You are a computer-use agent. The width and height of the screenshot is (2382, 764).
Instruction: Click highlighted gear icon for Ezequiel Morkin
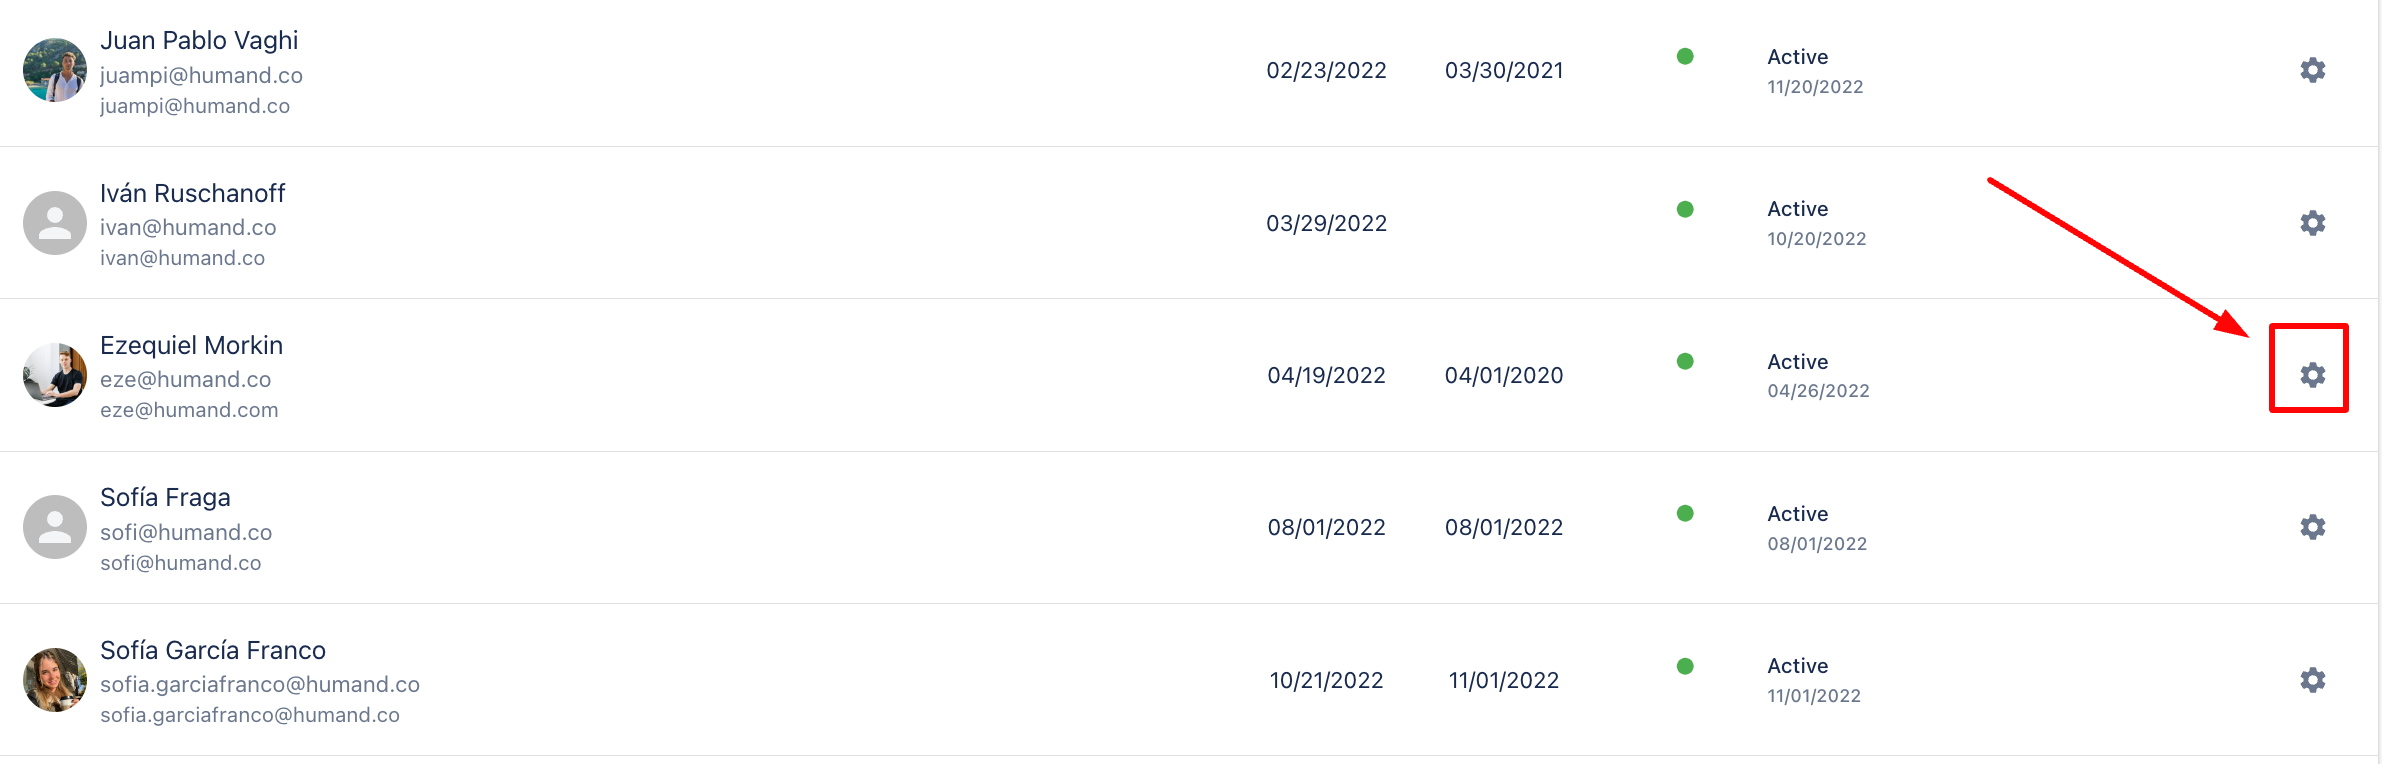[x=2312, y=375]
